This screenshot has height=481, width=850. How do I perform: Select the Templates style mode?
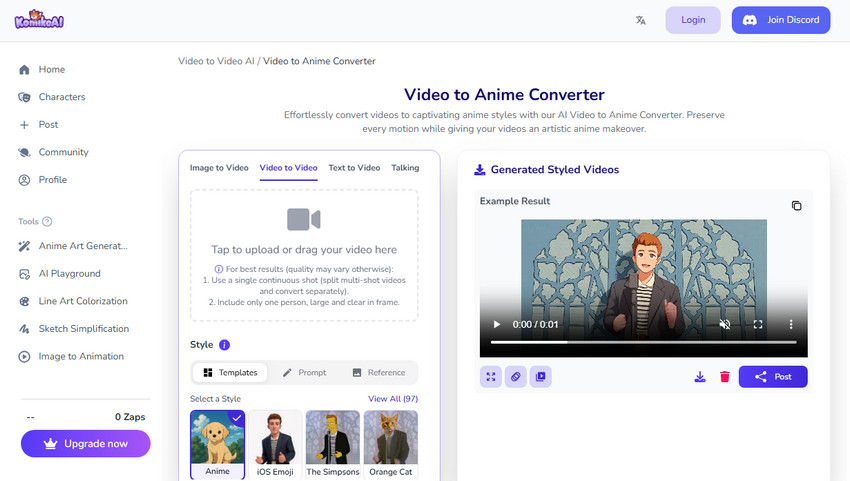(x=230, y=373)
